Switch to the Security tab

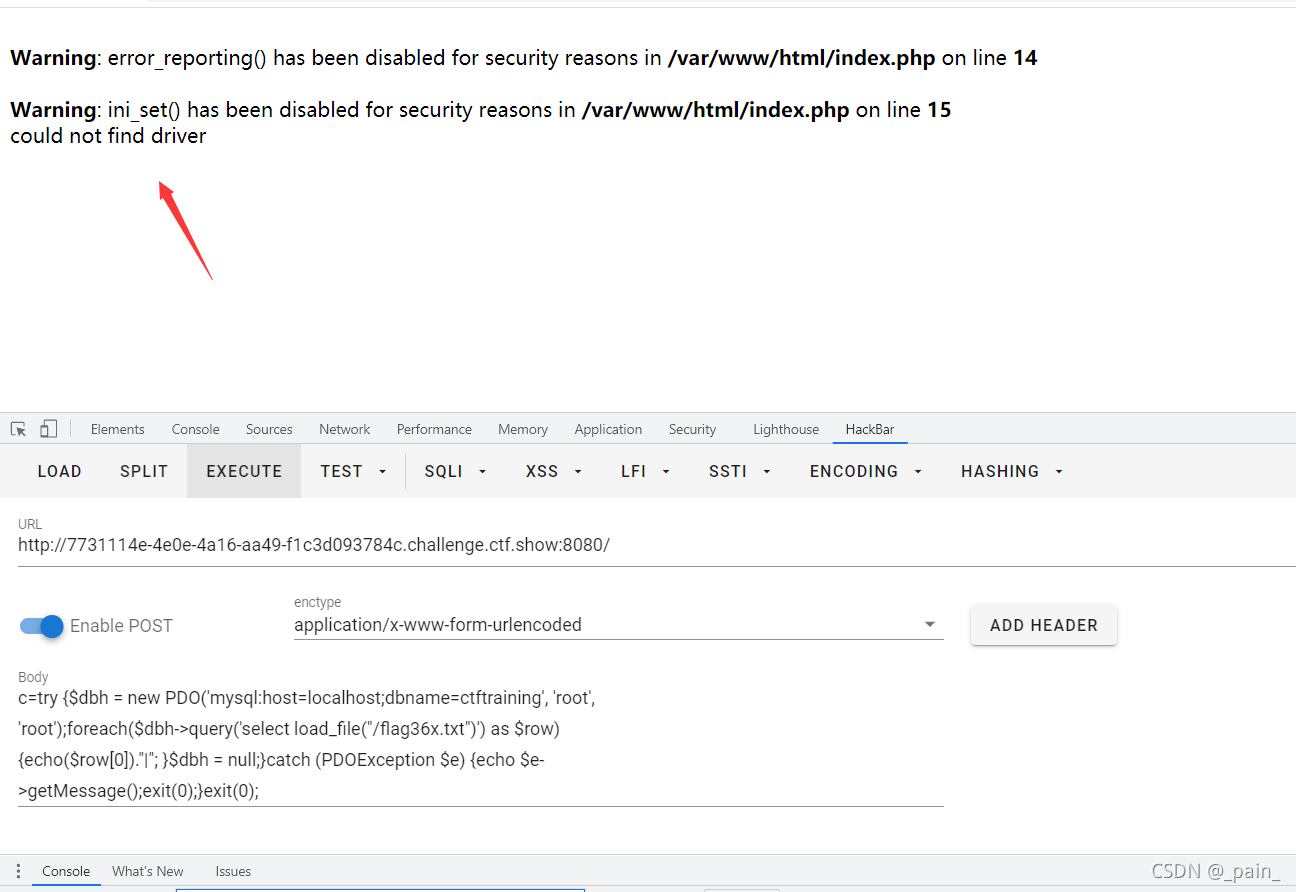click(693, 429)
